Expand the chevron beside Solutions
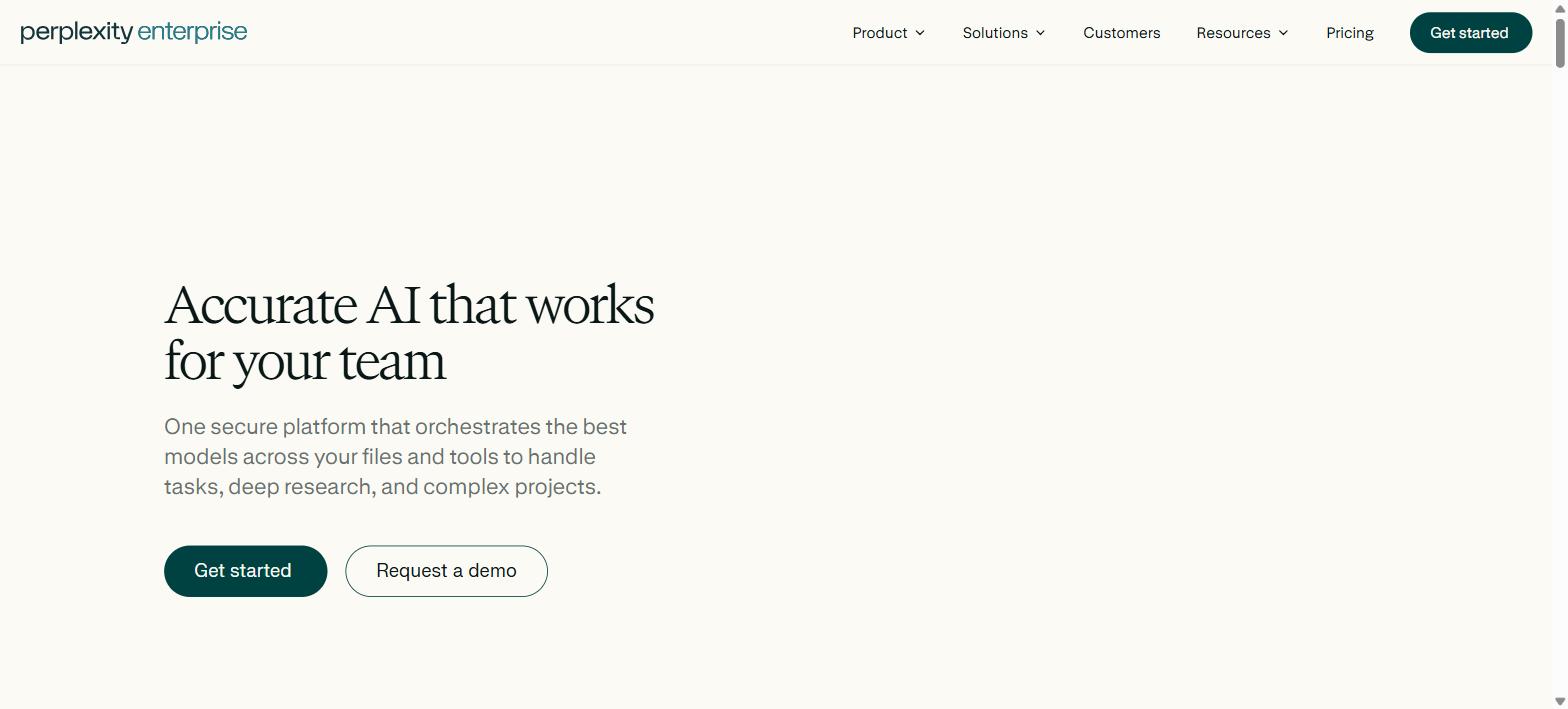Viewport: 1568px width, 709px height. (1040, 33)
